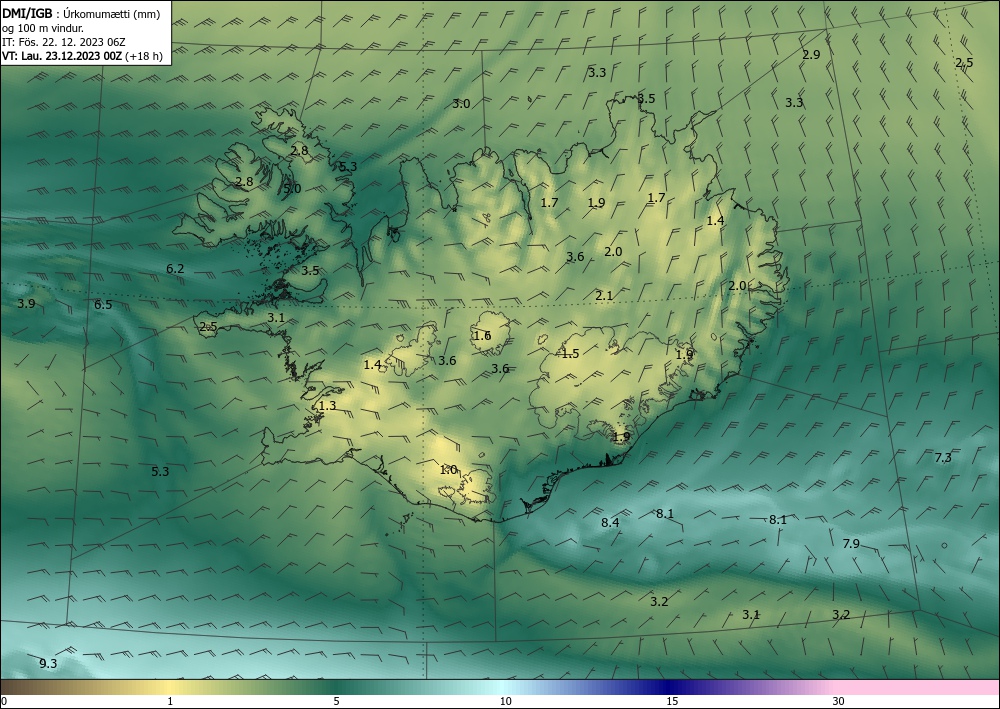Click the 2.1 value label
Image resolution: width=1000 pixels, height=709 pixels.
604,295
